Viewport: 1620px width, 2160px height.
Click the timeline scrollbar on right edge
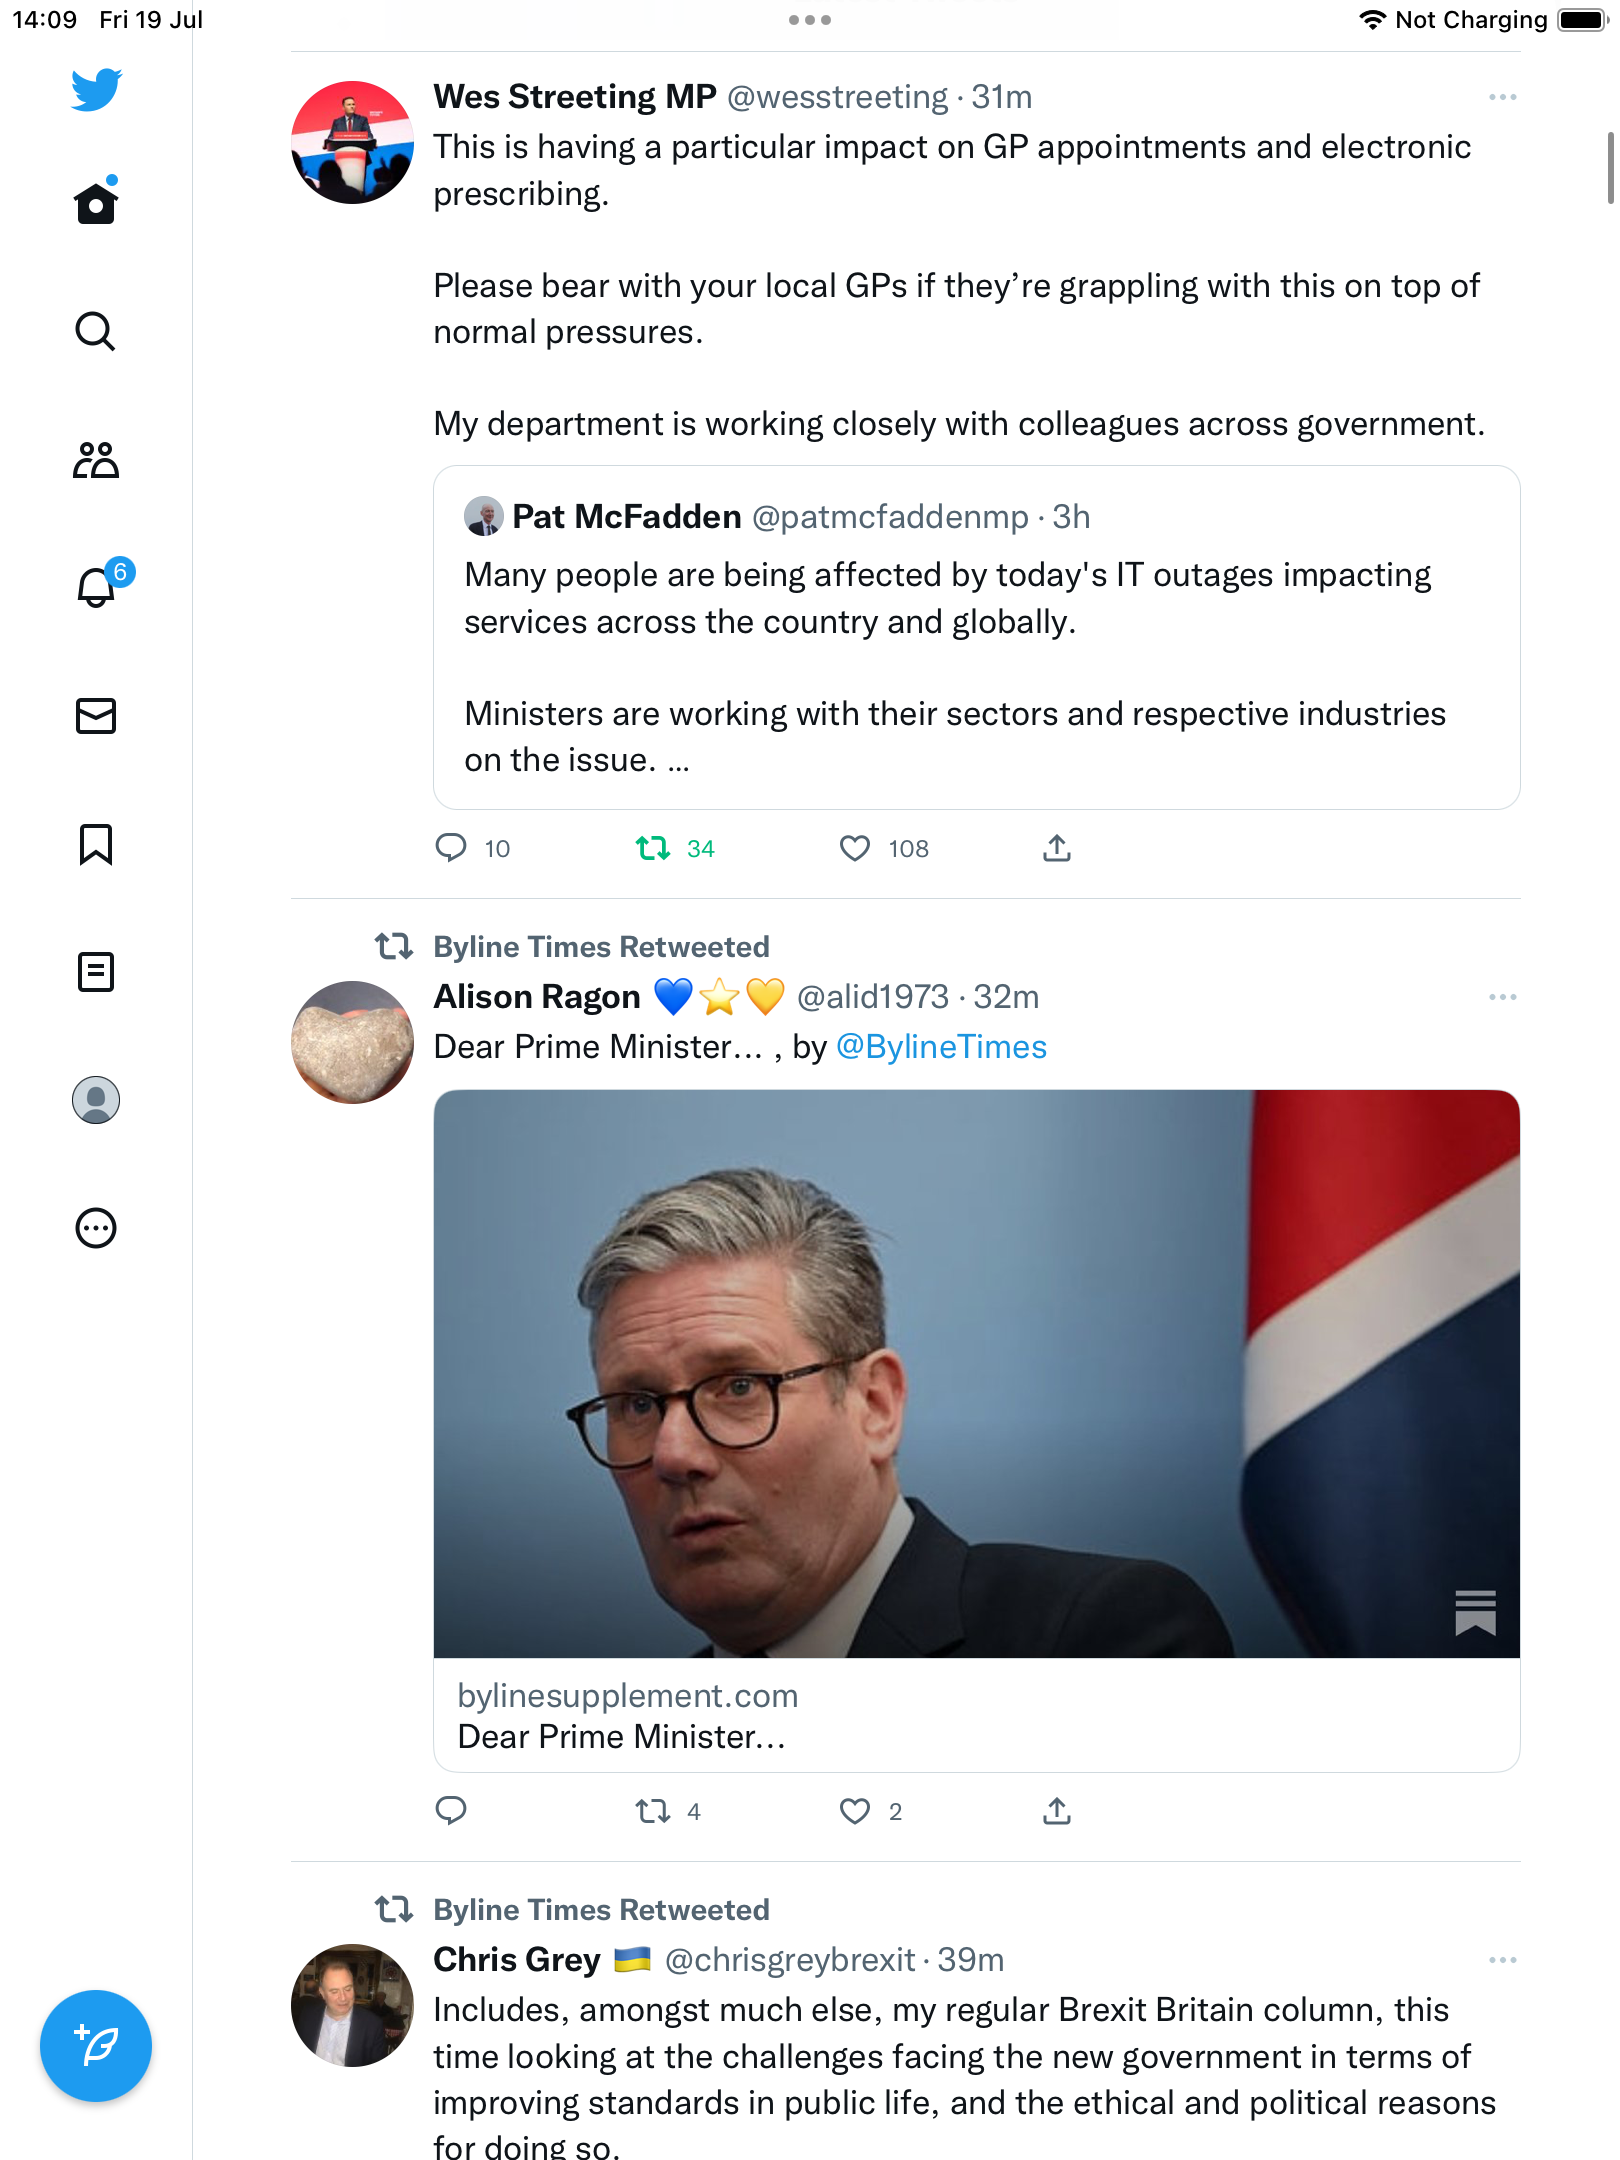(1609, 168)
